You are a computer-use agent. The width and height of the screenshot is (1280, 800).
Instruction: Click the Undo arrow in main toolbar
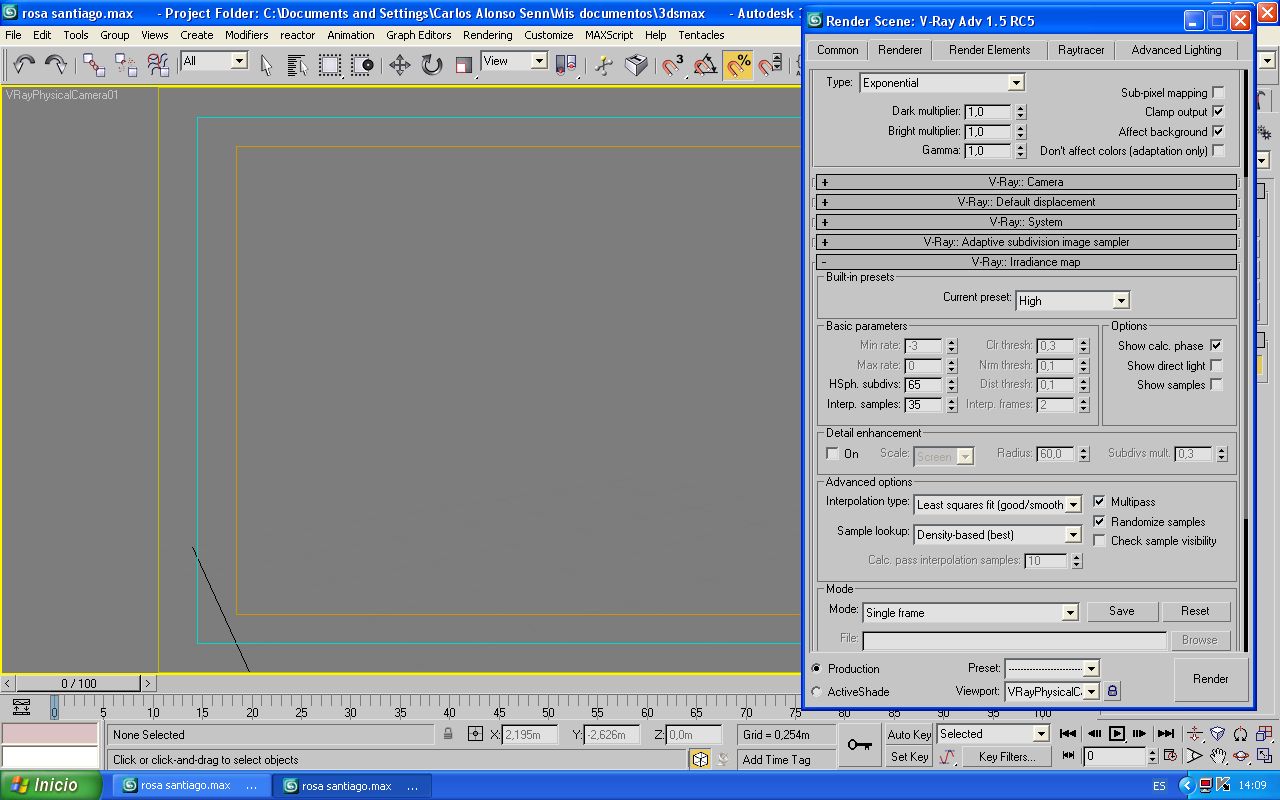[x=24, y=65]
